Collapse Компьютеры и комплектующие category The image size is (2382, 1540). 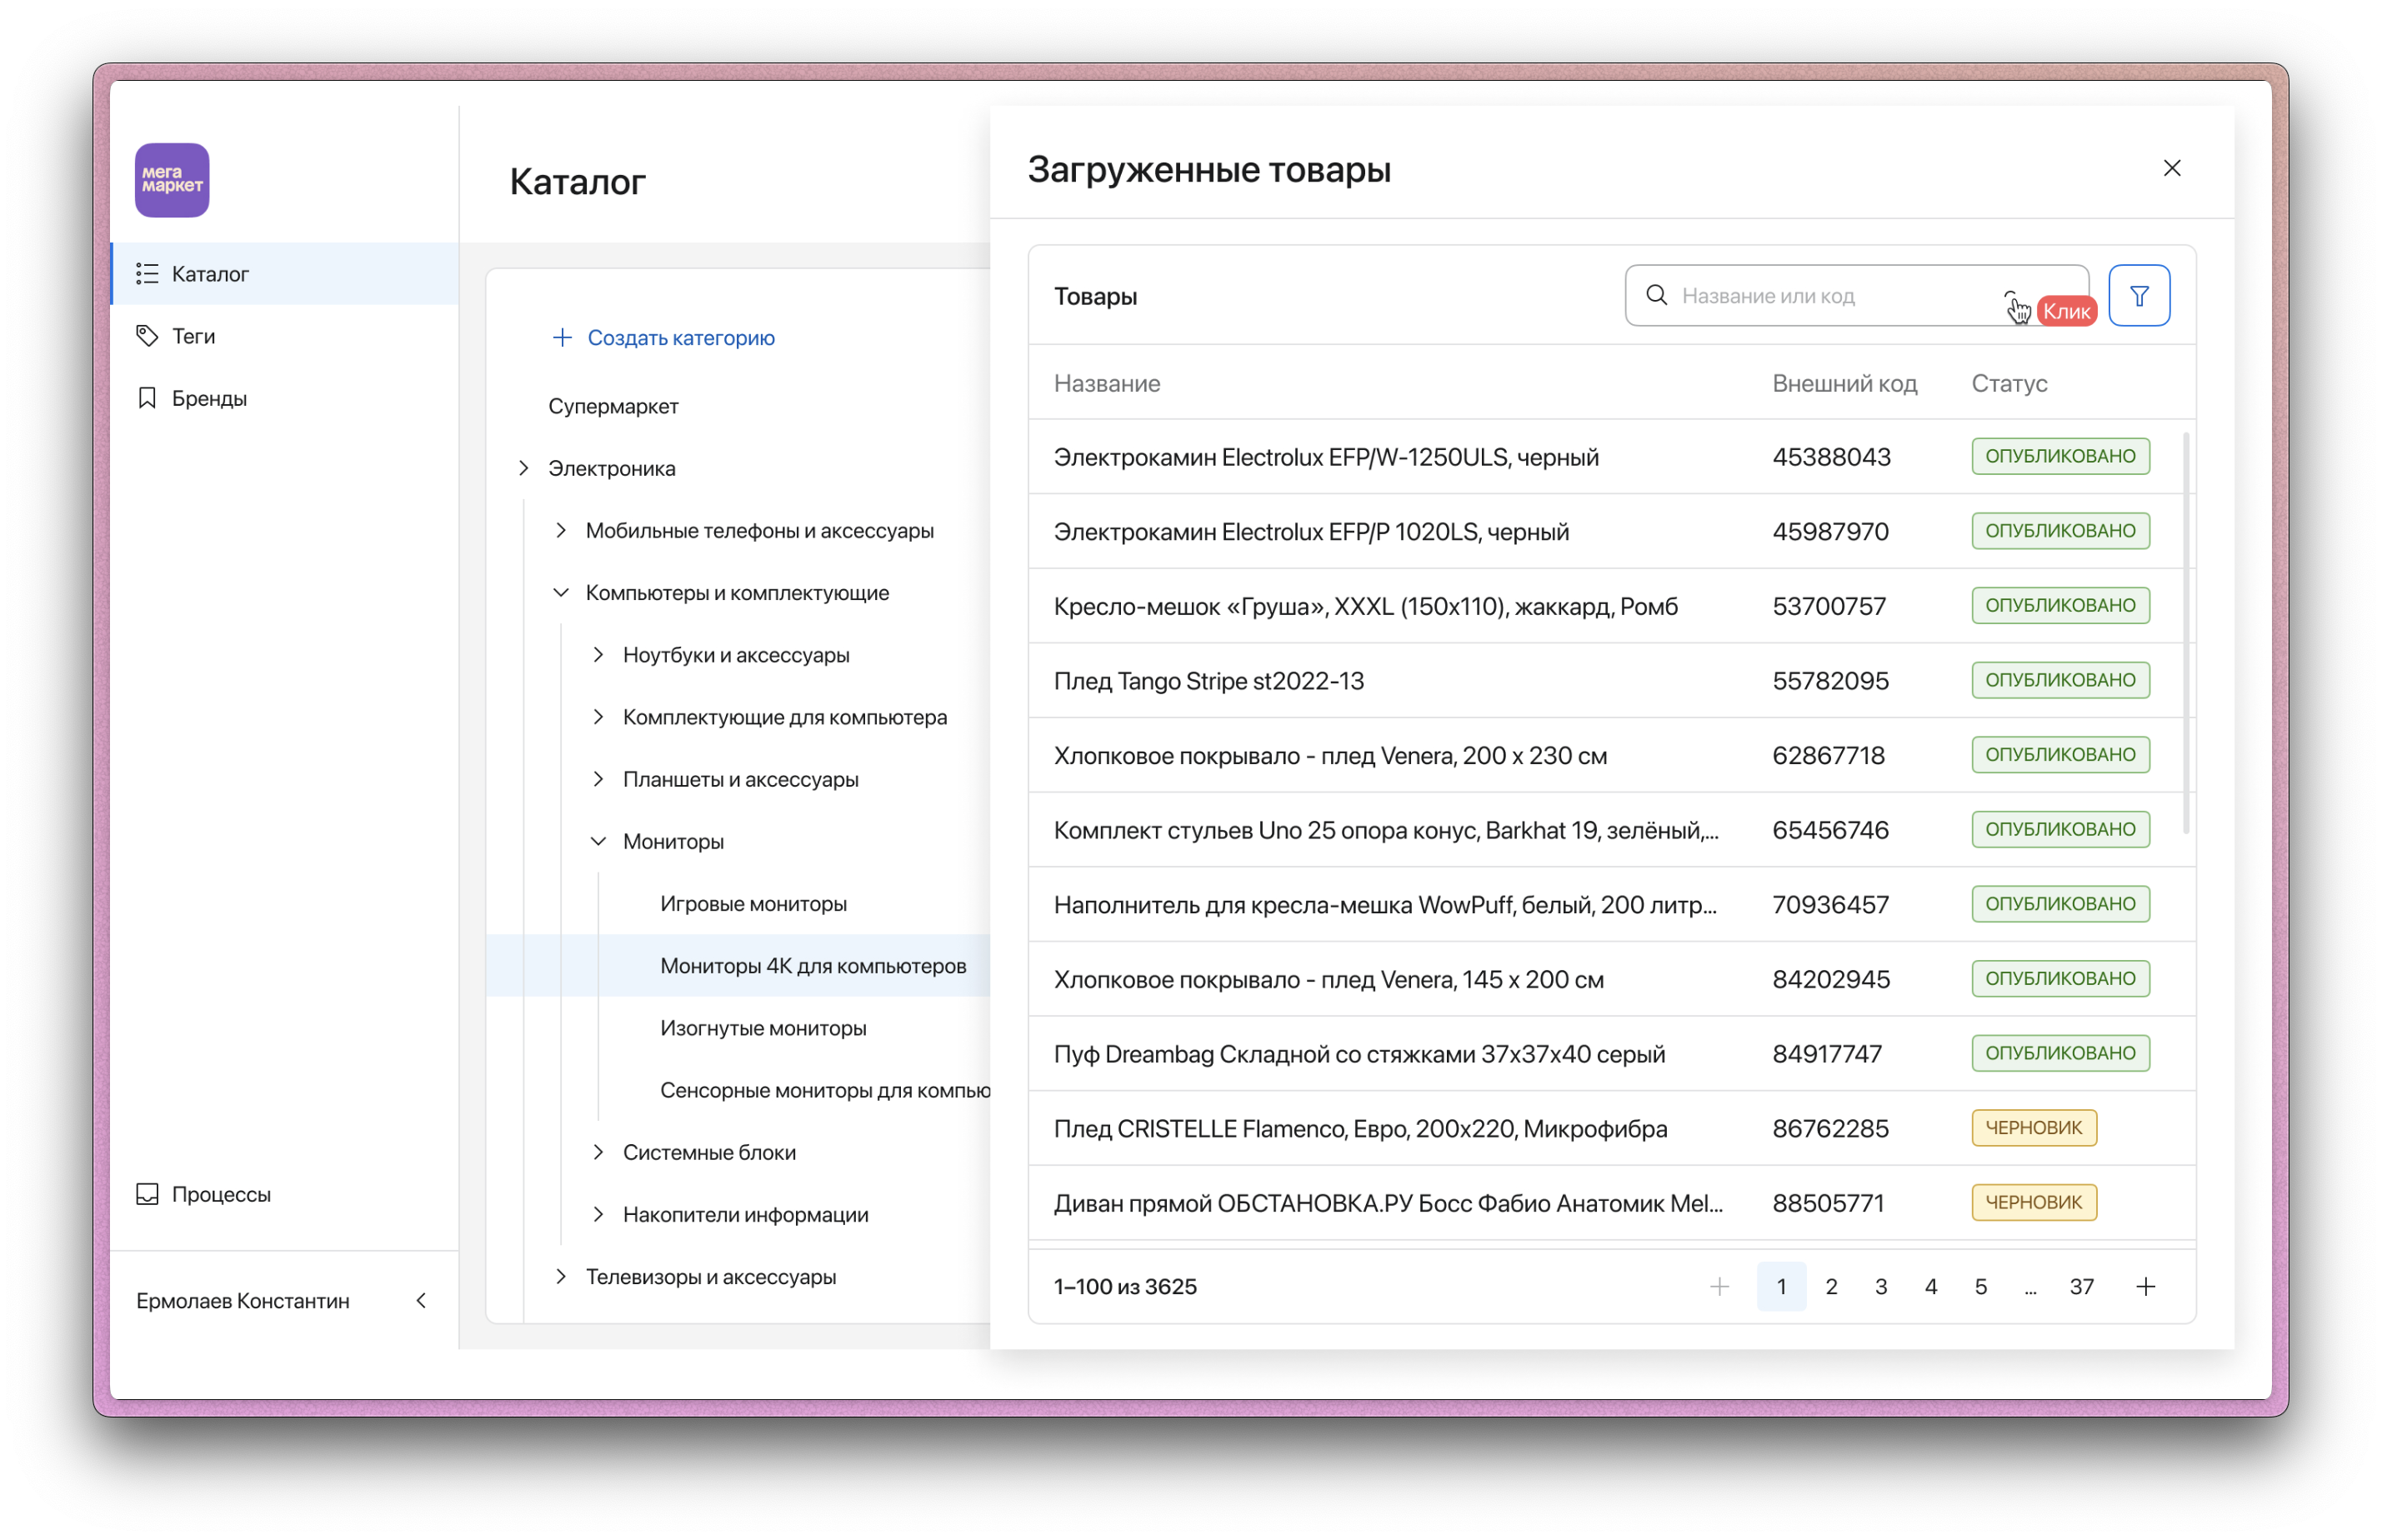pyautogui.click(x=561, y=593)
